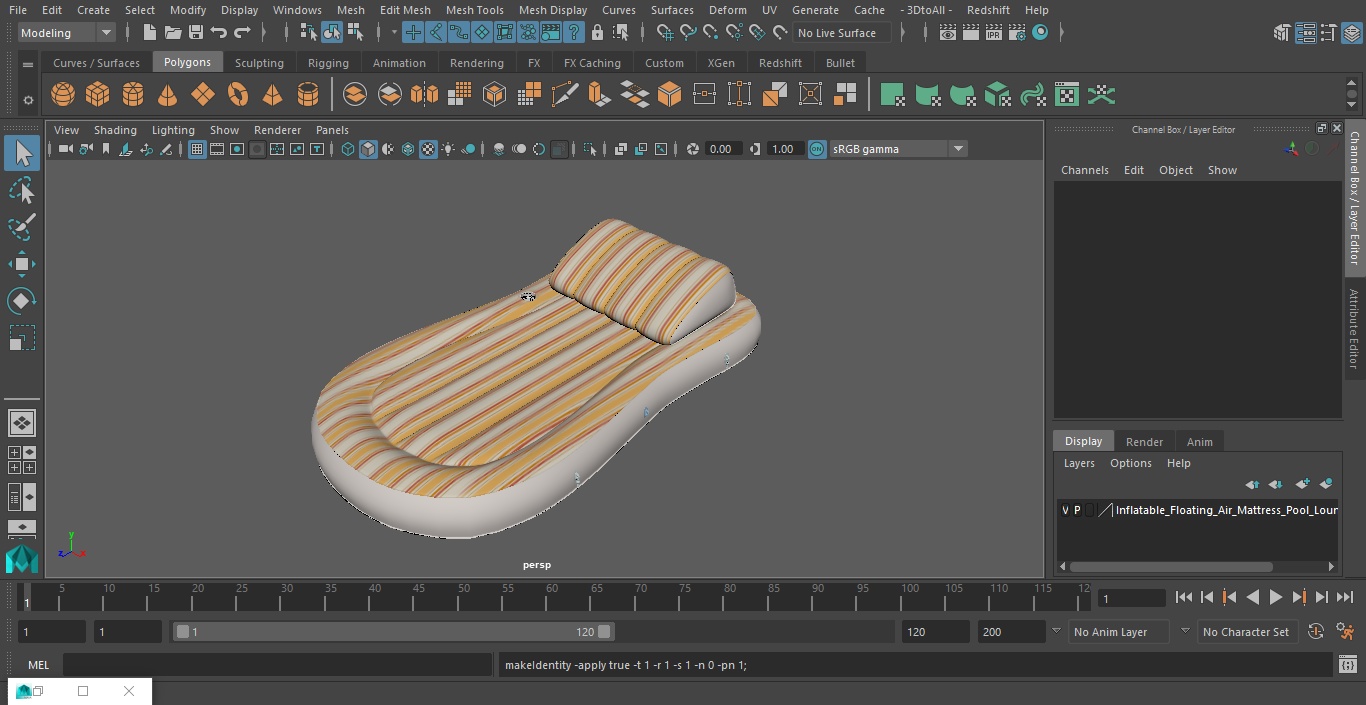Click the Extrude shelf icon
The height and width of the screenshot is (705, 1366).
click(x=599, y=95)
